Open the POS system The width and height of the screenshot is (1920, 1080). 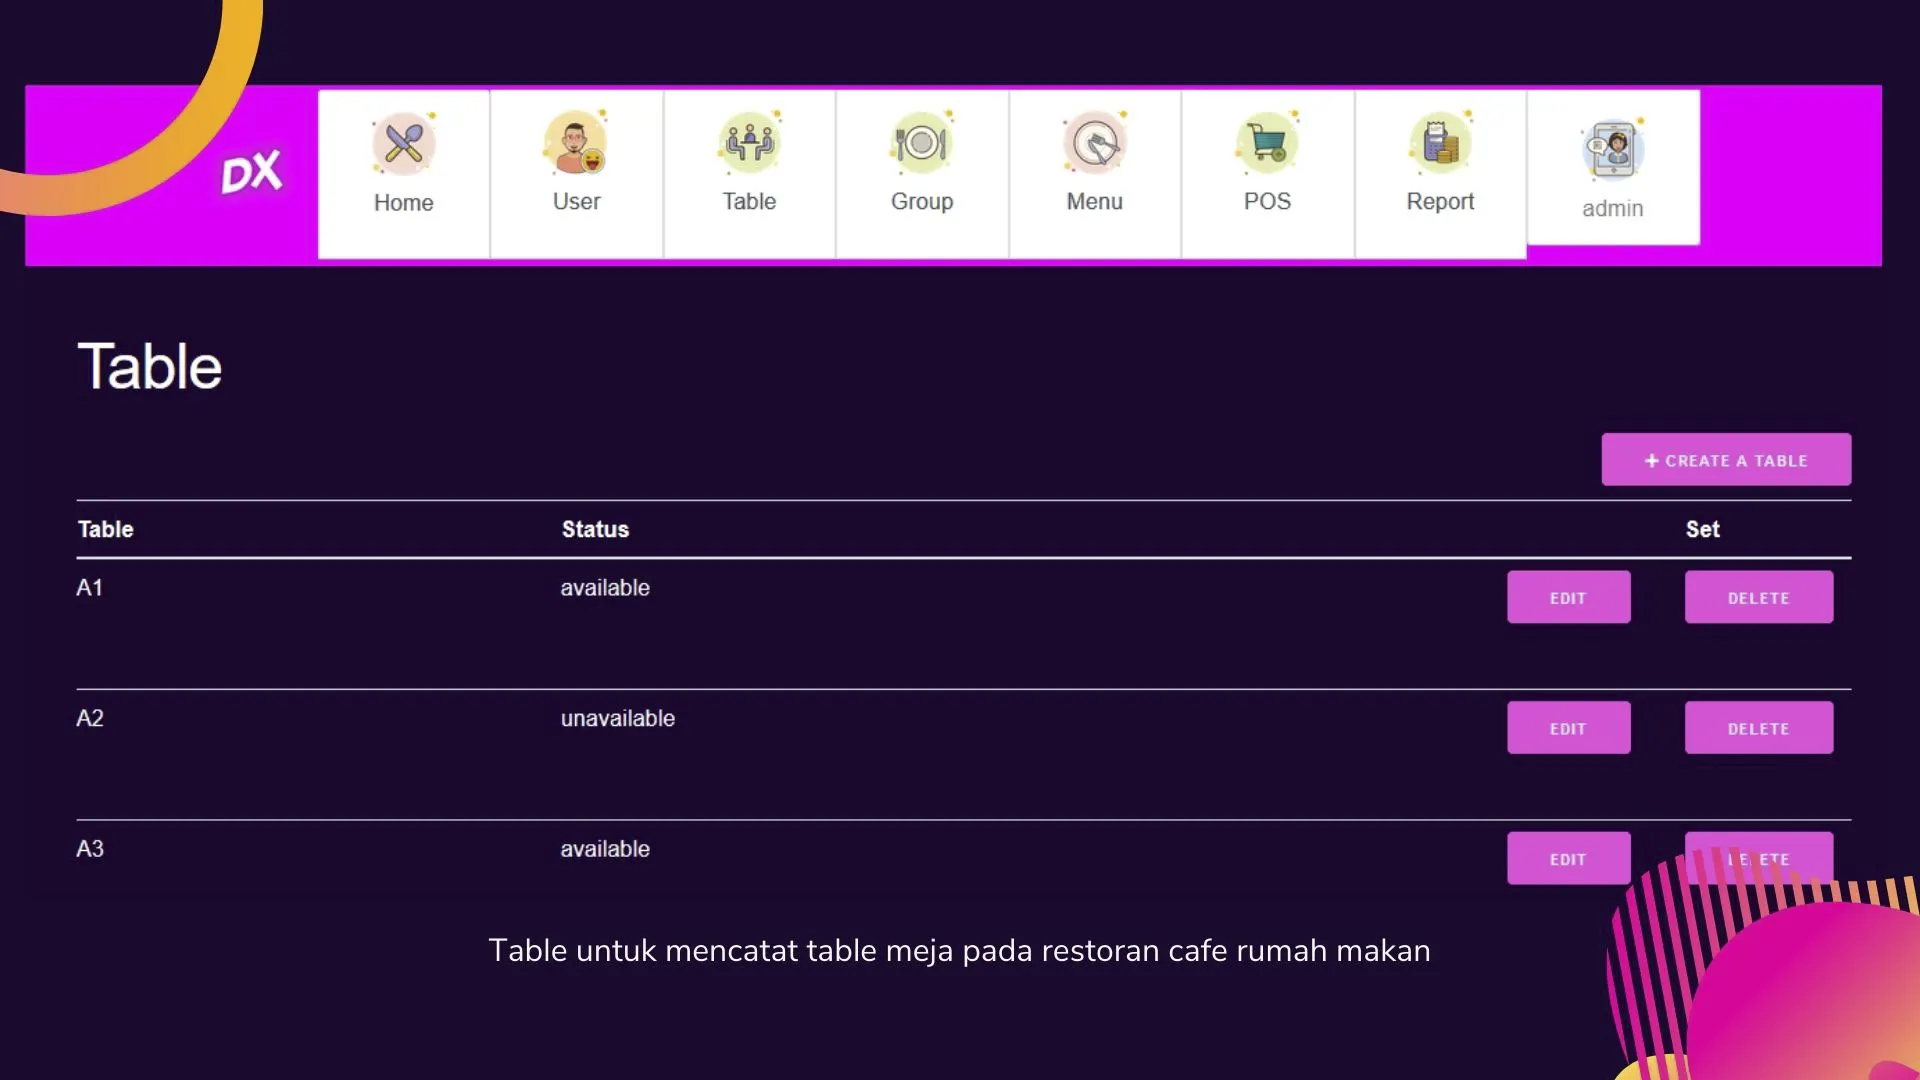1266,171
